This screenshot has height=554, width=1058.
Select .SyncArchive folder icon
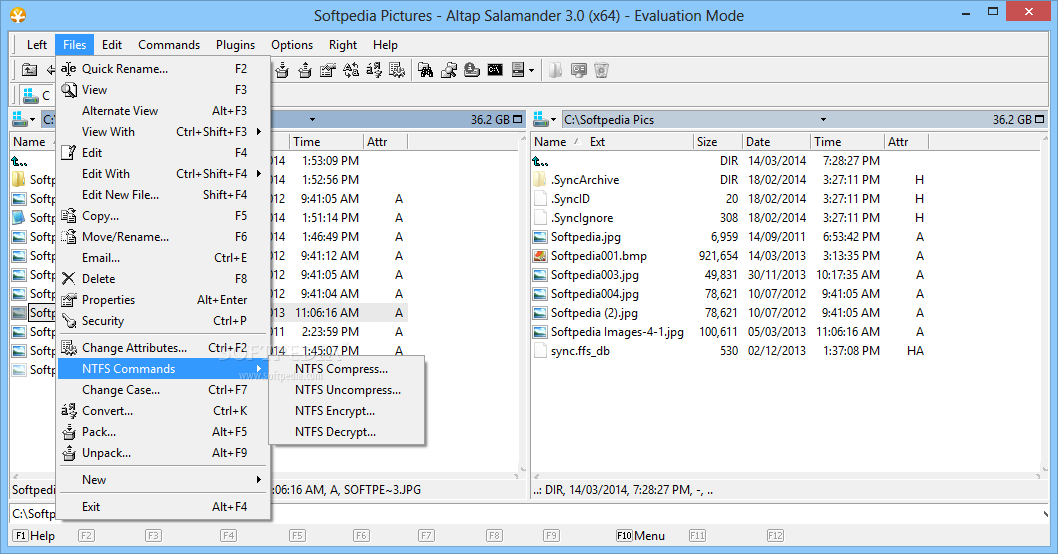pyautogui.click(x=540, y=179)
